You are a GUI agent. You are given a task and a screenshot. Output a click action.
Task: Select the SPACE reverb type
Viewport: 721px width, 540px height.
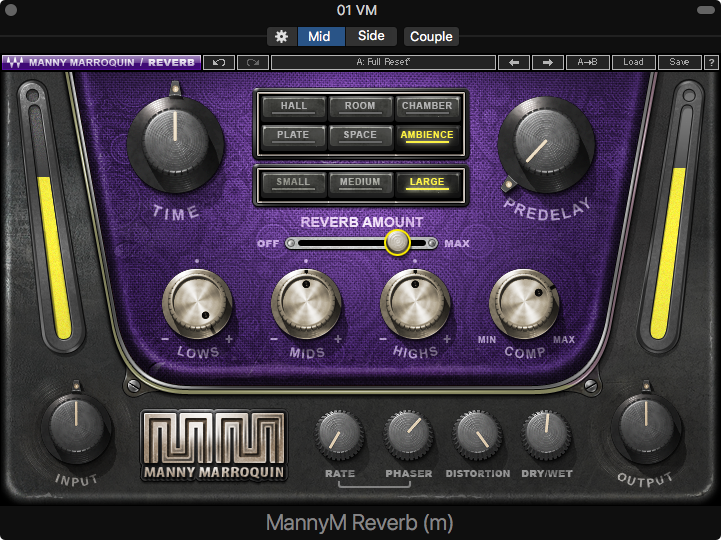360,135
